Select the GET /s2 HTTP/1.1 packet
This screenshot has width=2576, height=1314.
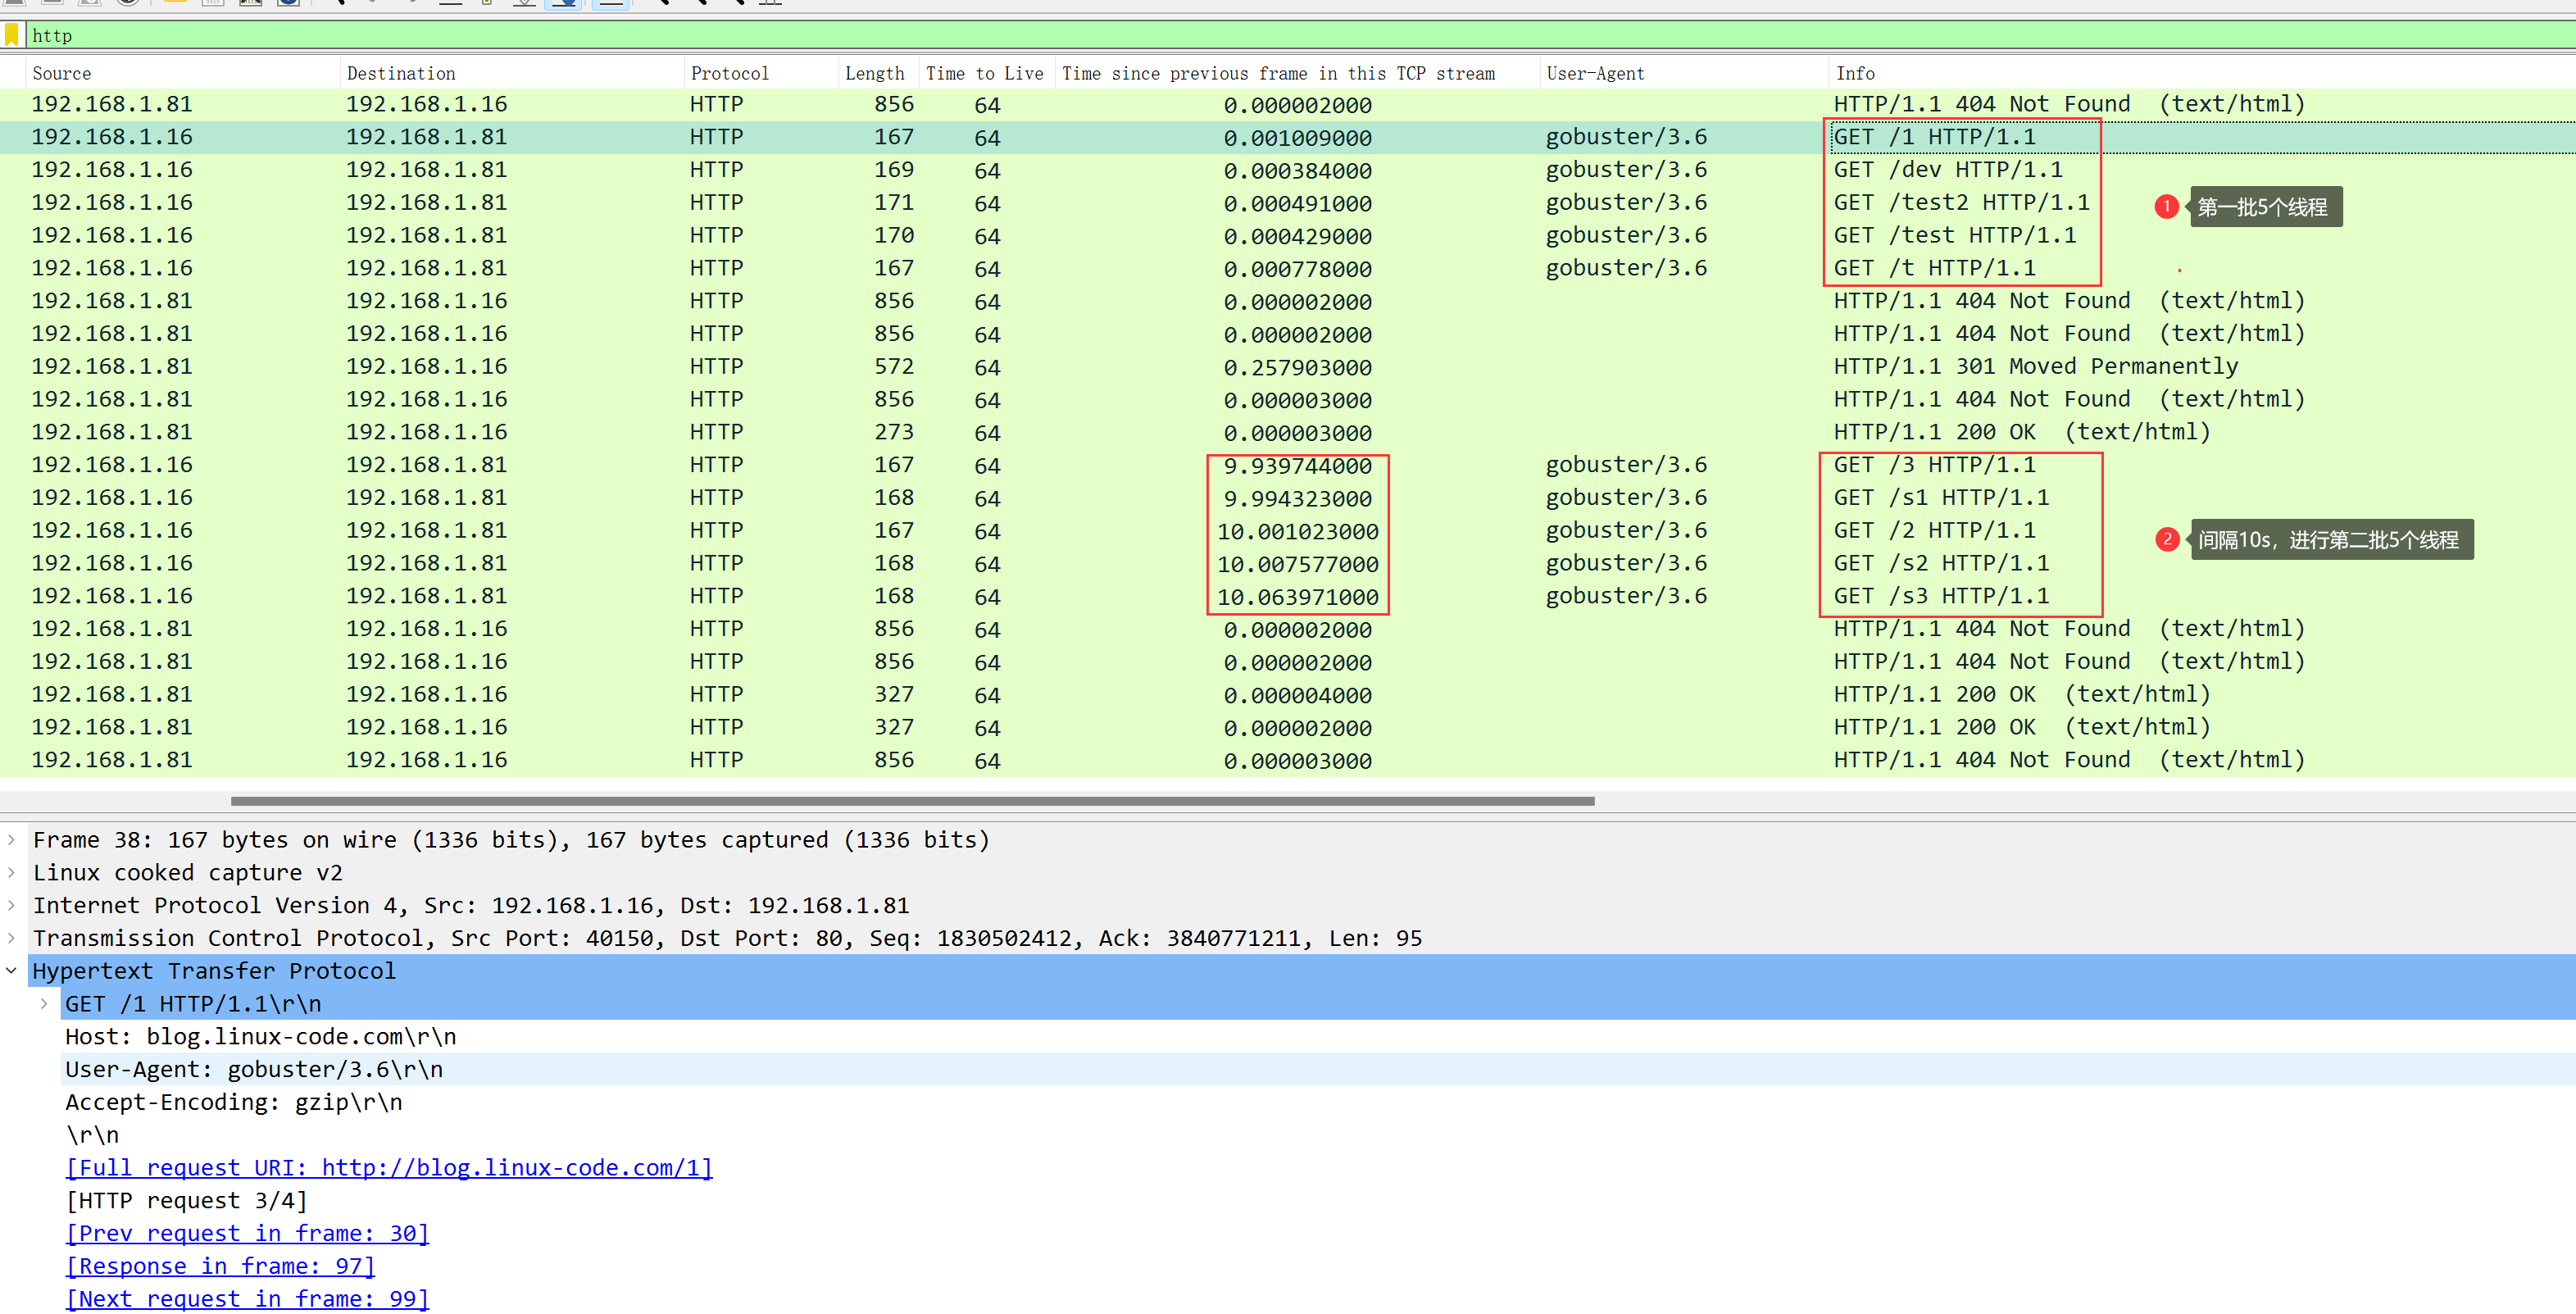[1288, 564]
